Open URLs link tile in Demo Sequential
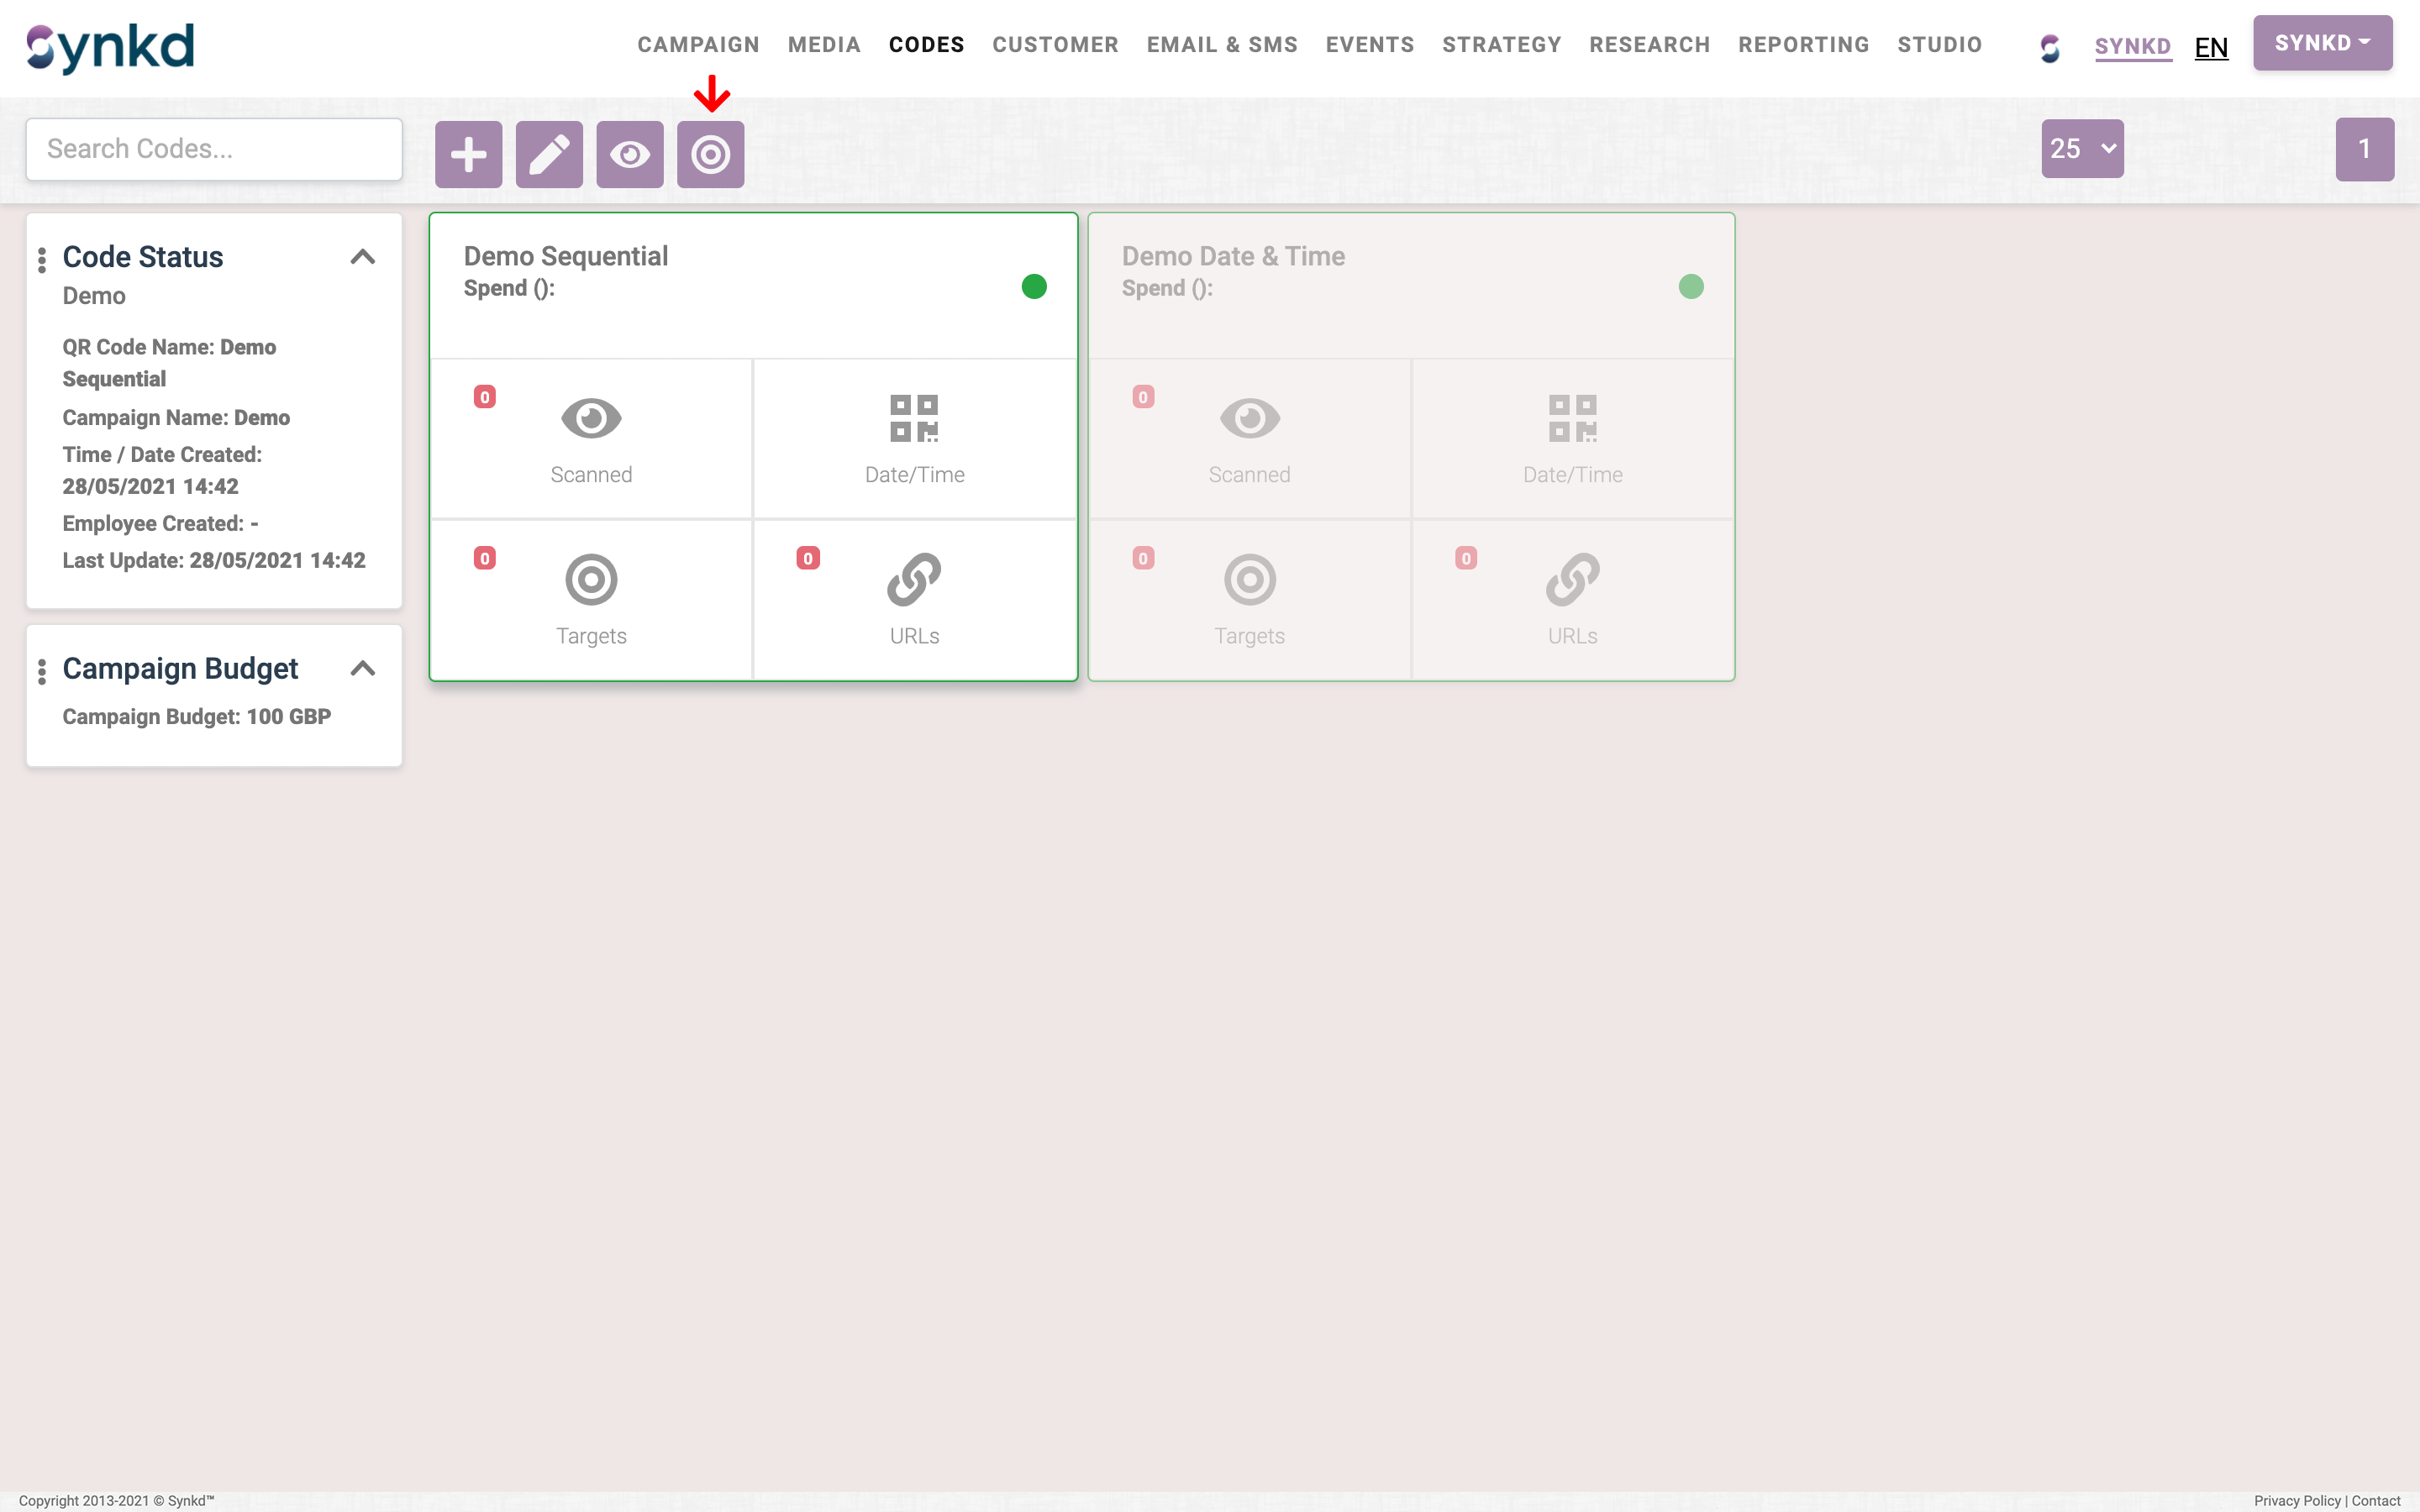The image size is (2420, 1512). (914, 599)
